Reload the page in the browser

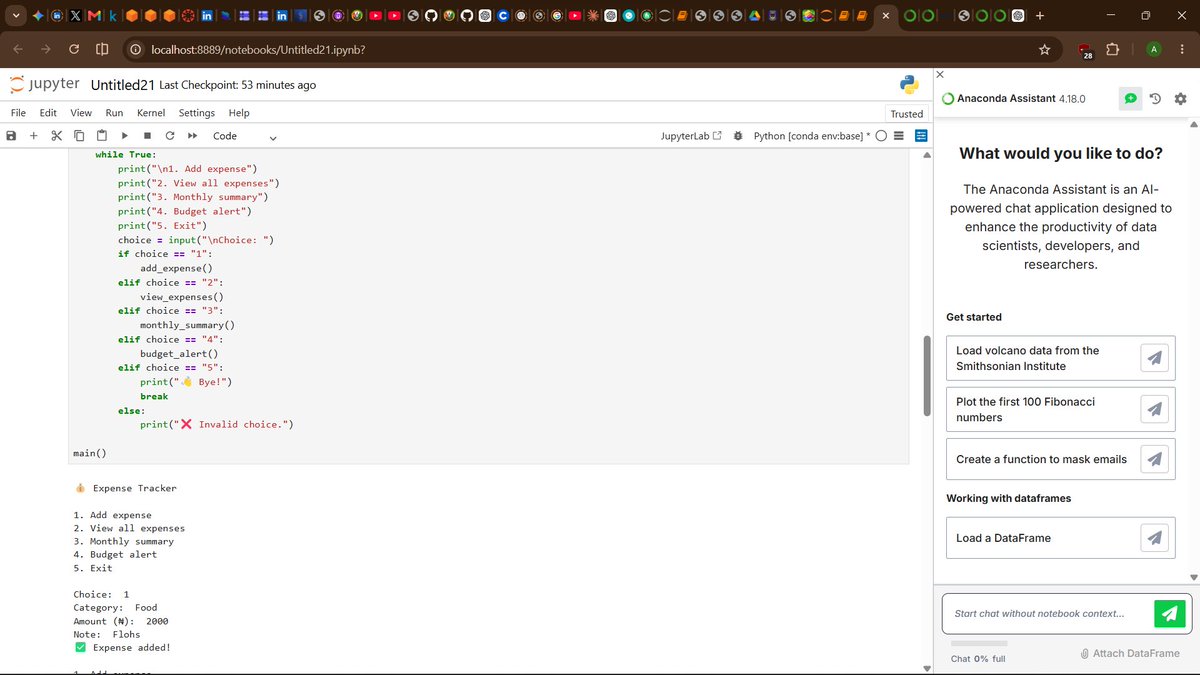pos(74,50)
